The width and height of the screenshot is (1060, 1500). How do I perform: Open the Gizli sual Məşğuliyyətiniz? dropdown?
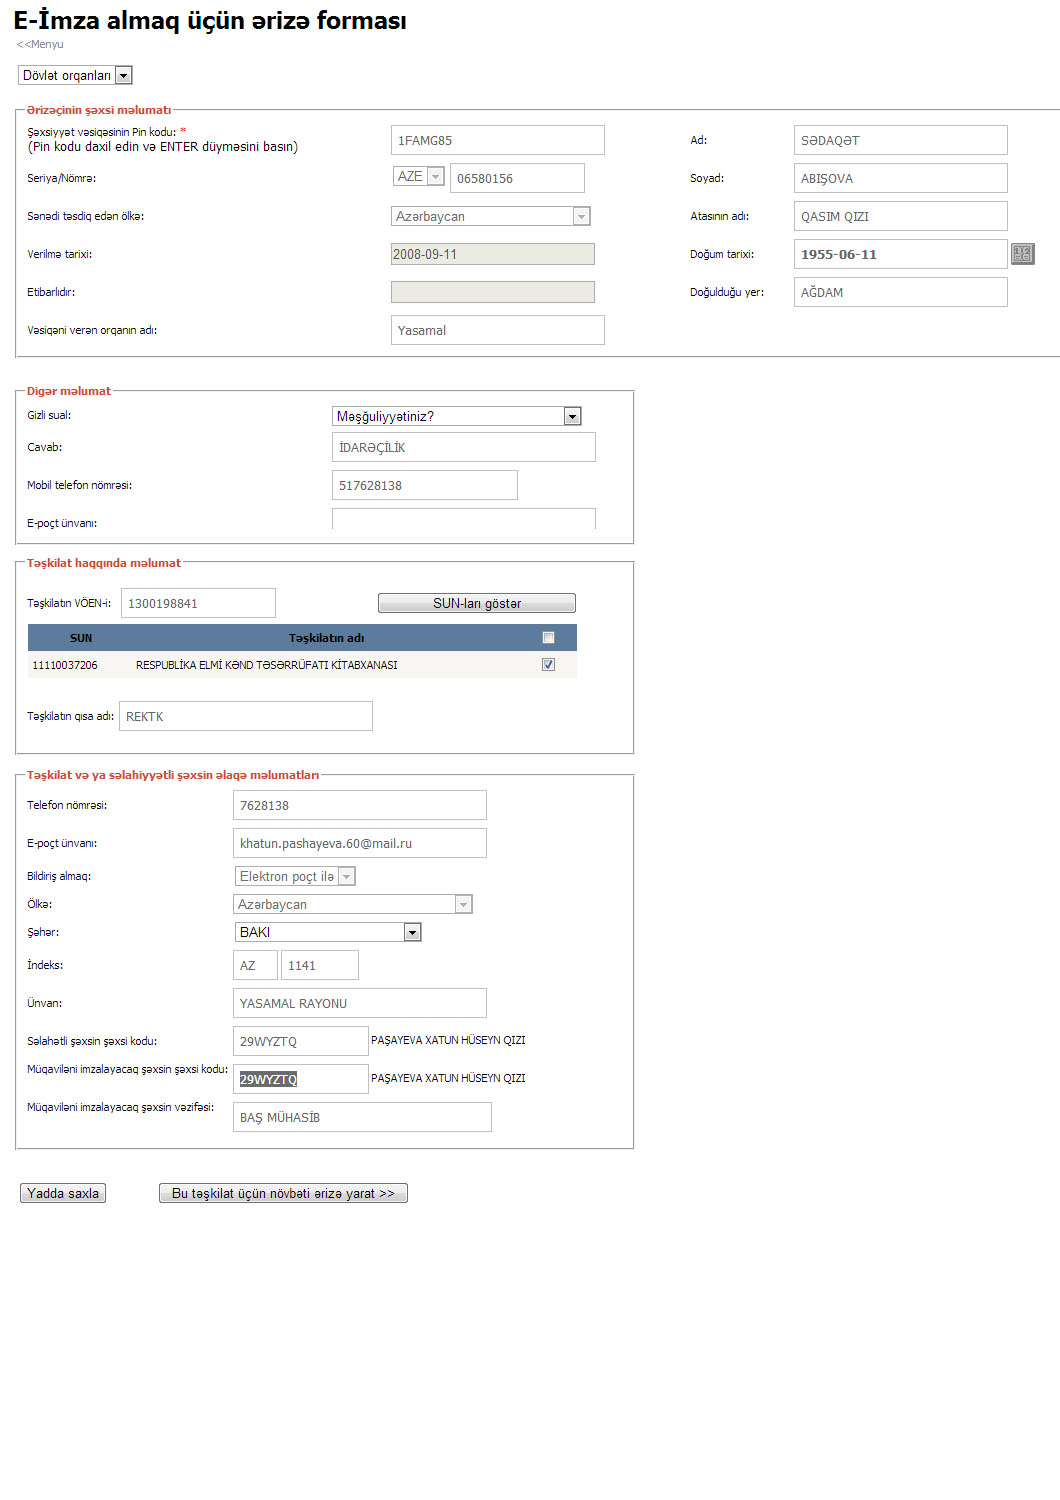point(457,416)
